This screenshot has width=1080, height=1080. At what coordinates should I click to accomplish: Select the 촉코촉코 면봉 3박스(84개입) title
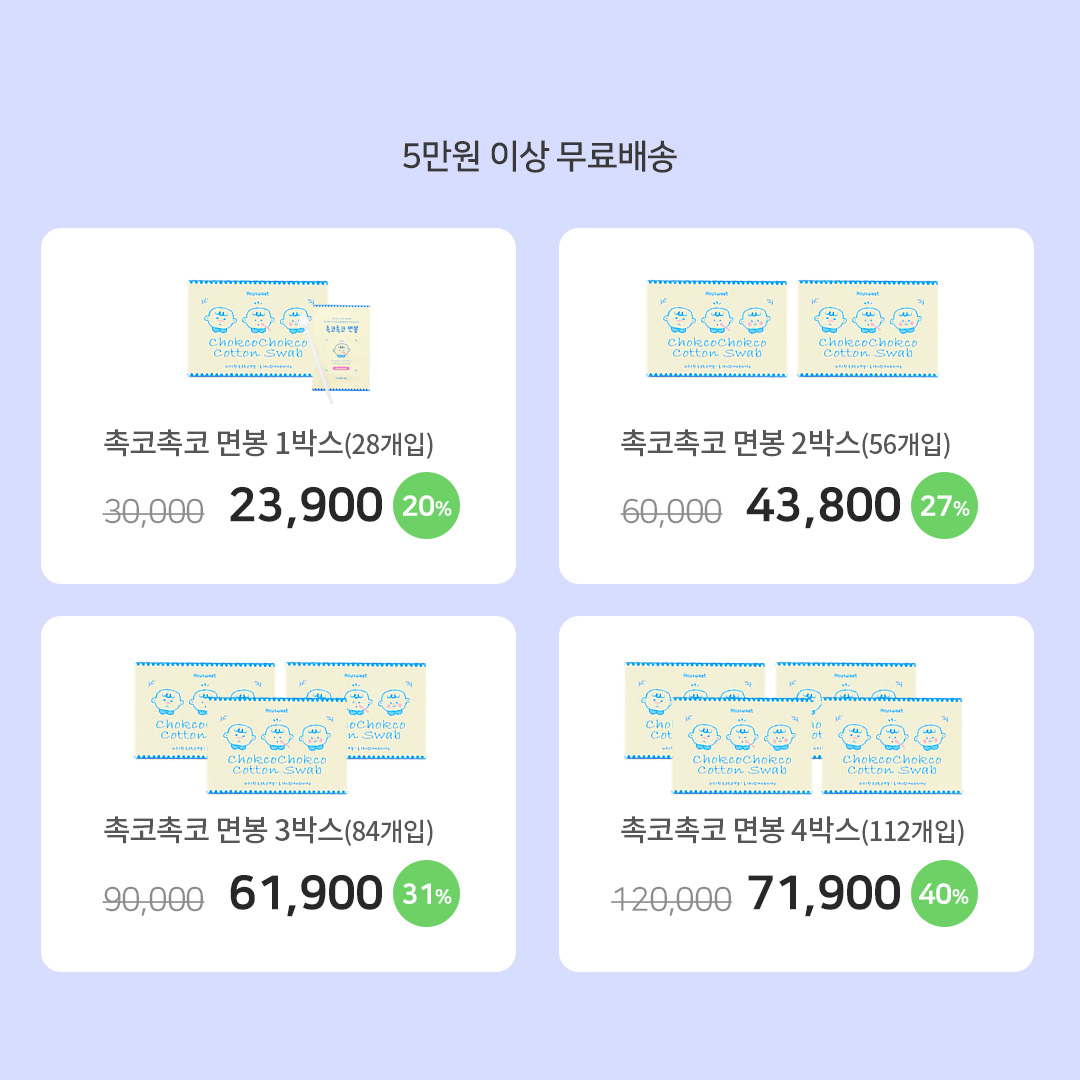pyautogui.click(x=268, y=830)
